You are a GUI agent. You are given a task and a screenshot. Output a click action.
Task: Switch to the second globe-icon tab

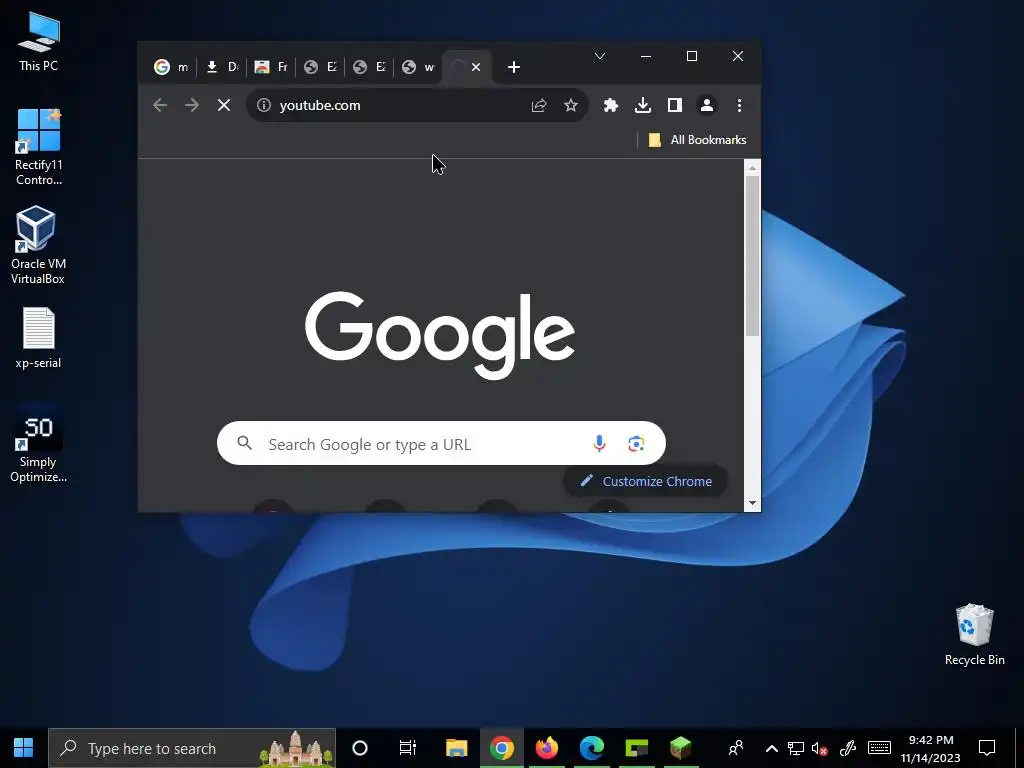click(369, 67)
